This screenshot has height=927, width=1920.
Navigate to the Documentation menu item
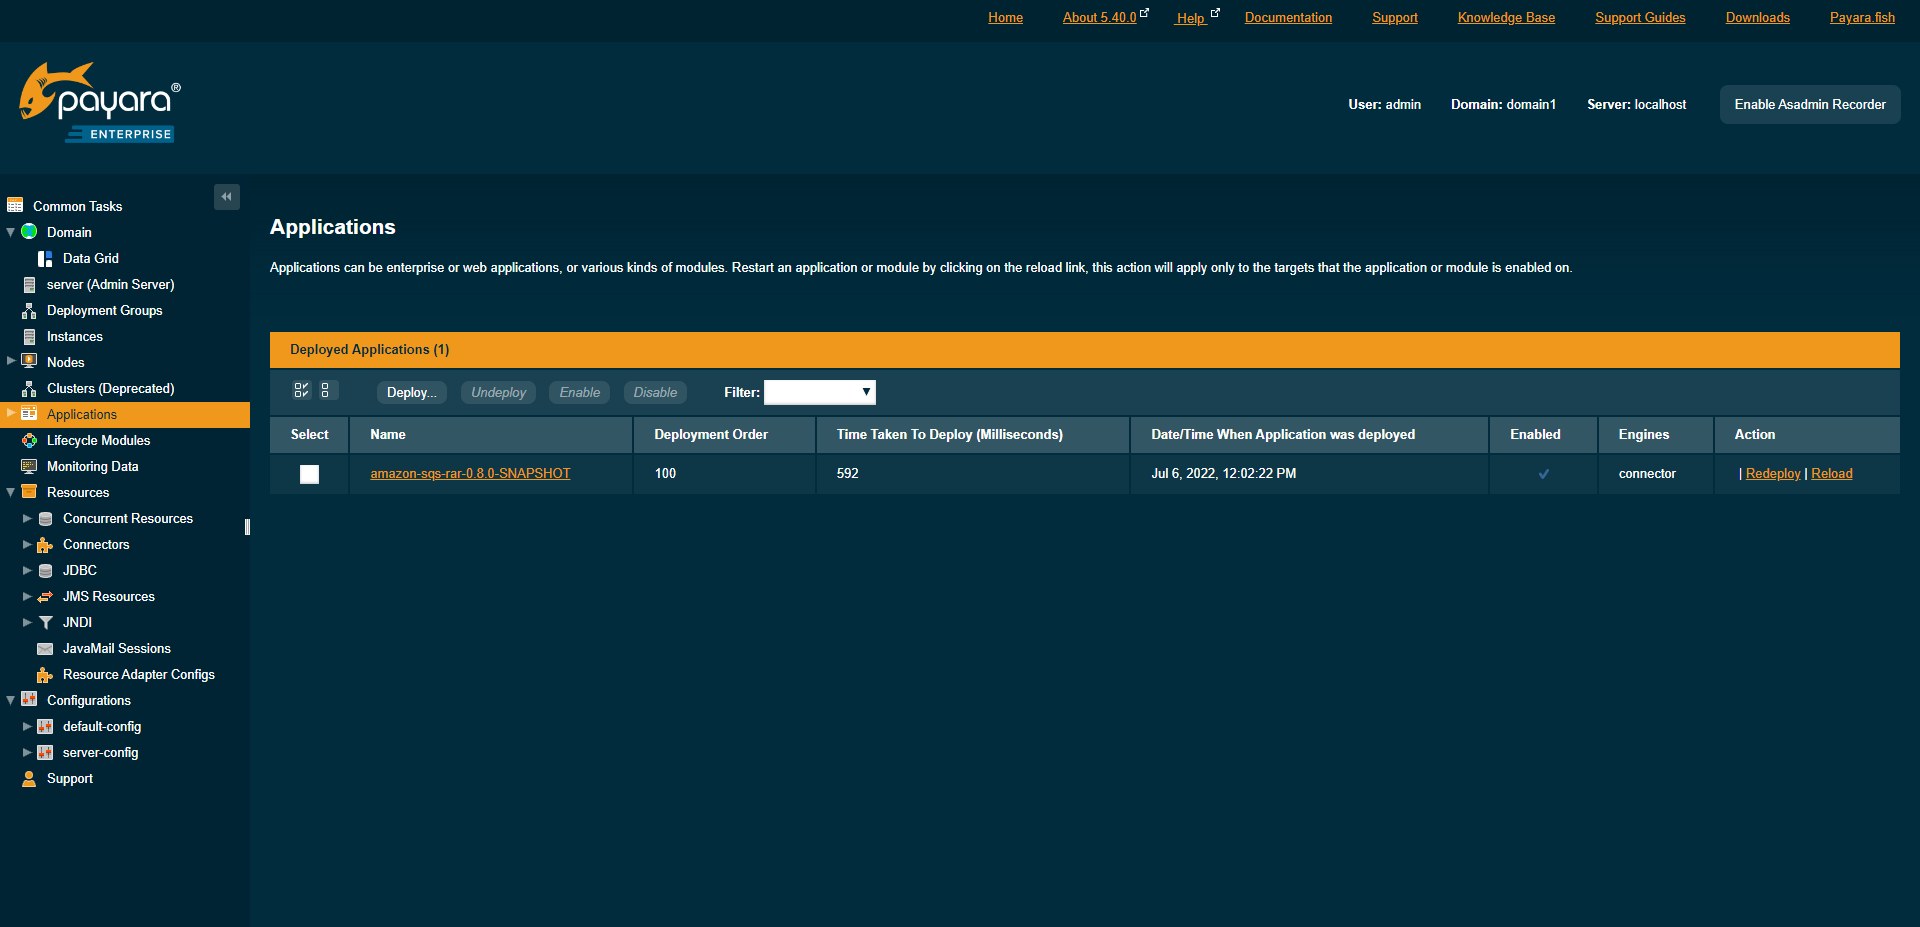point(1288,17)
